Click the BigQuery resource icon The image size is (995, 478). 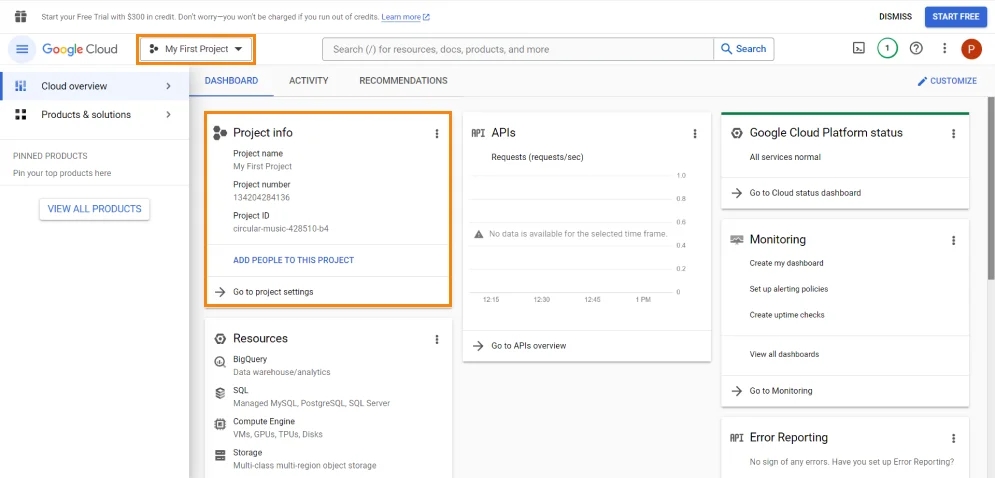pos(220,362)
